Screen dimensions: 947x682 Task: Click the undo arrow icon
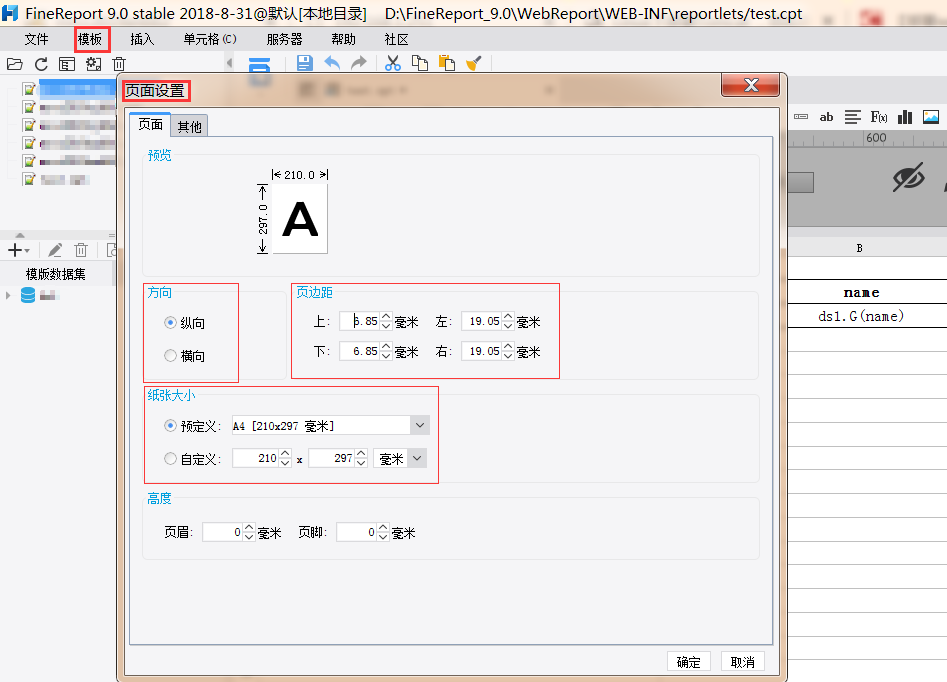tap(332, 63)
